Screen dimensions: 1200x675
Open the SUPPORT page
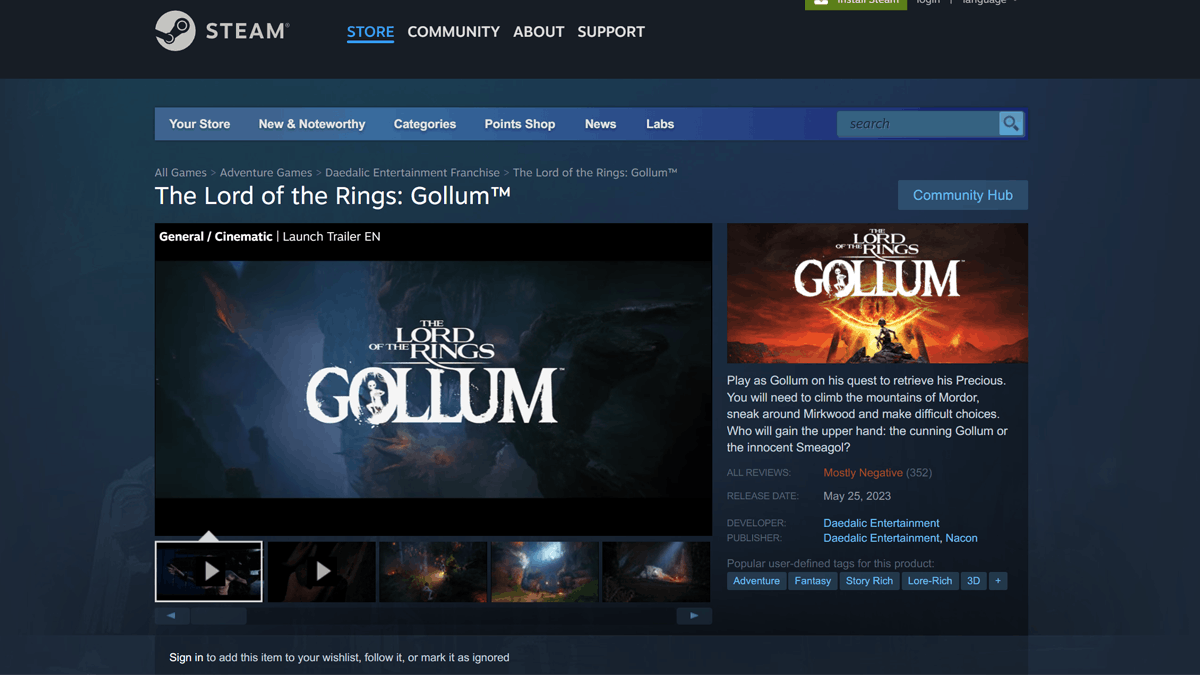611,32
